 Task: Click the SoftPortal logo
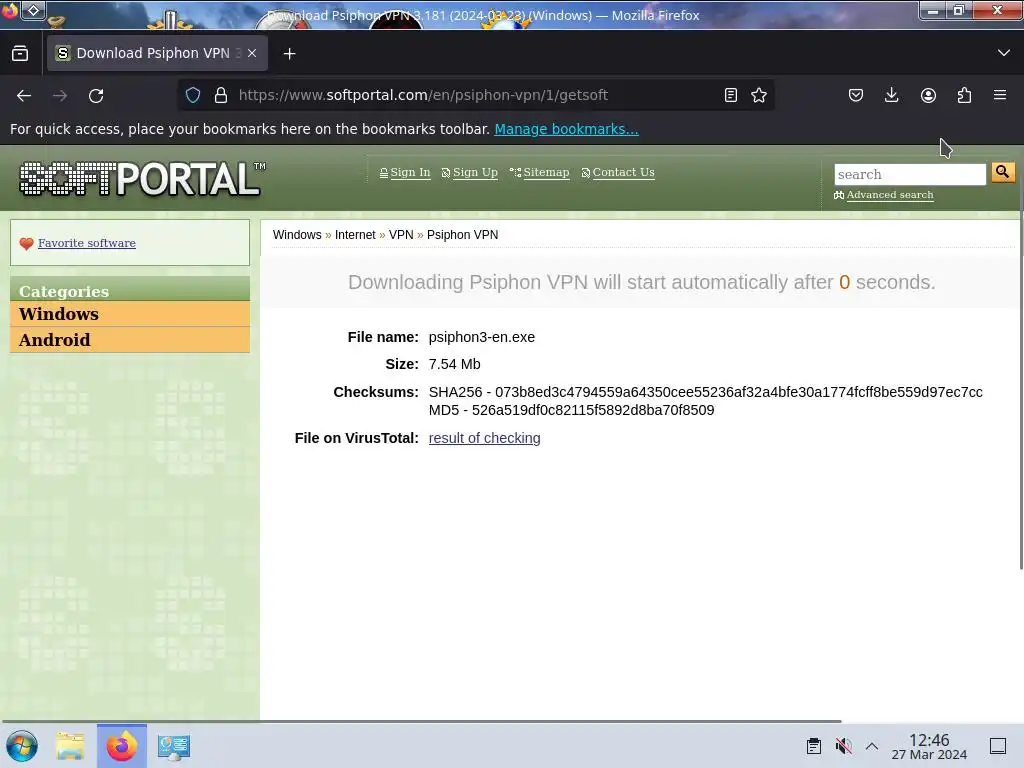click(x=142, y=178)
